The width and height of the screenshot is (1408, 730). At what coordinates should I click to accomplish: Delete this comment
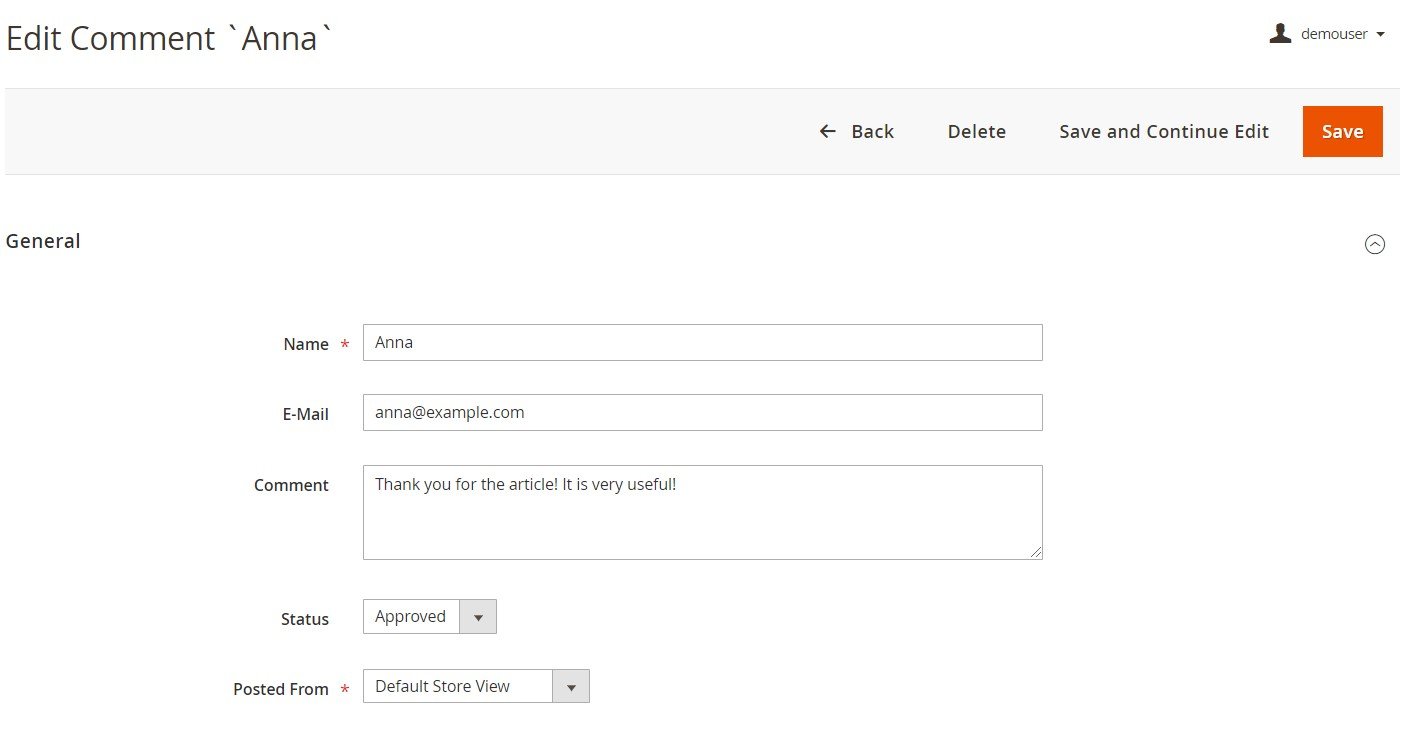pos(977,131)
